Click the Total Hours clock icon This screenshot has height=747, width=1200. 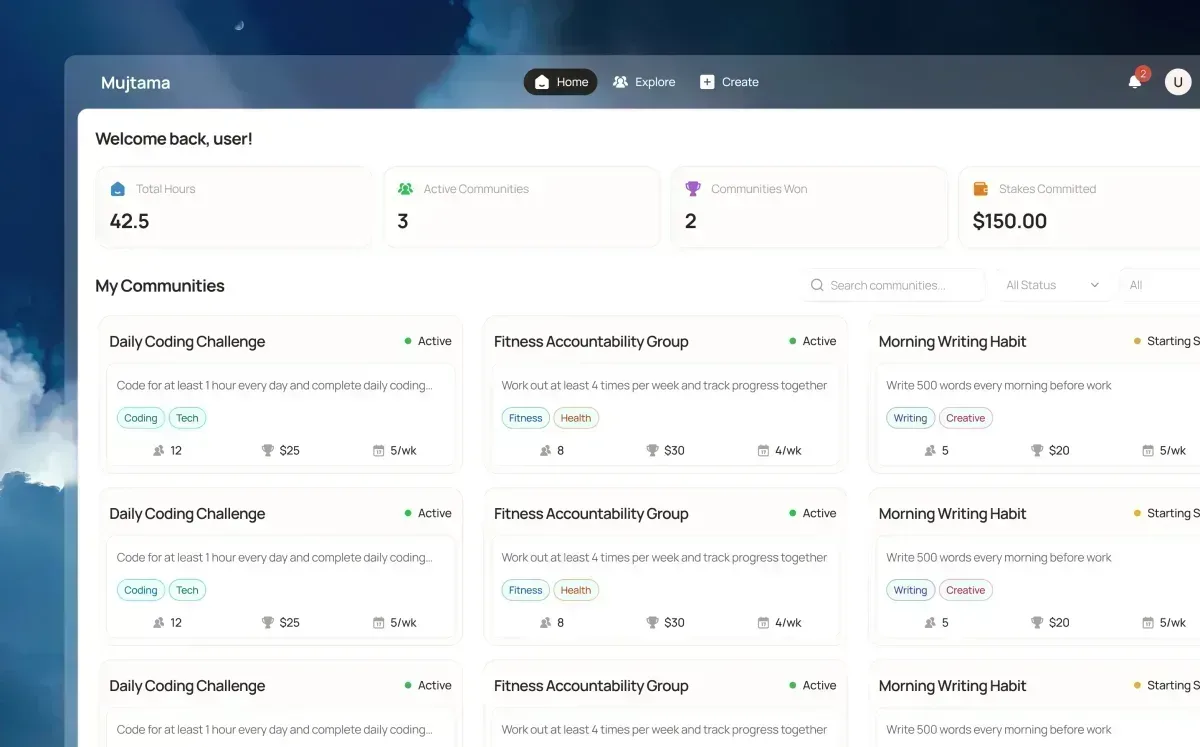pyautogui.click(x=120, y=188)
